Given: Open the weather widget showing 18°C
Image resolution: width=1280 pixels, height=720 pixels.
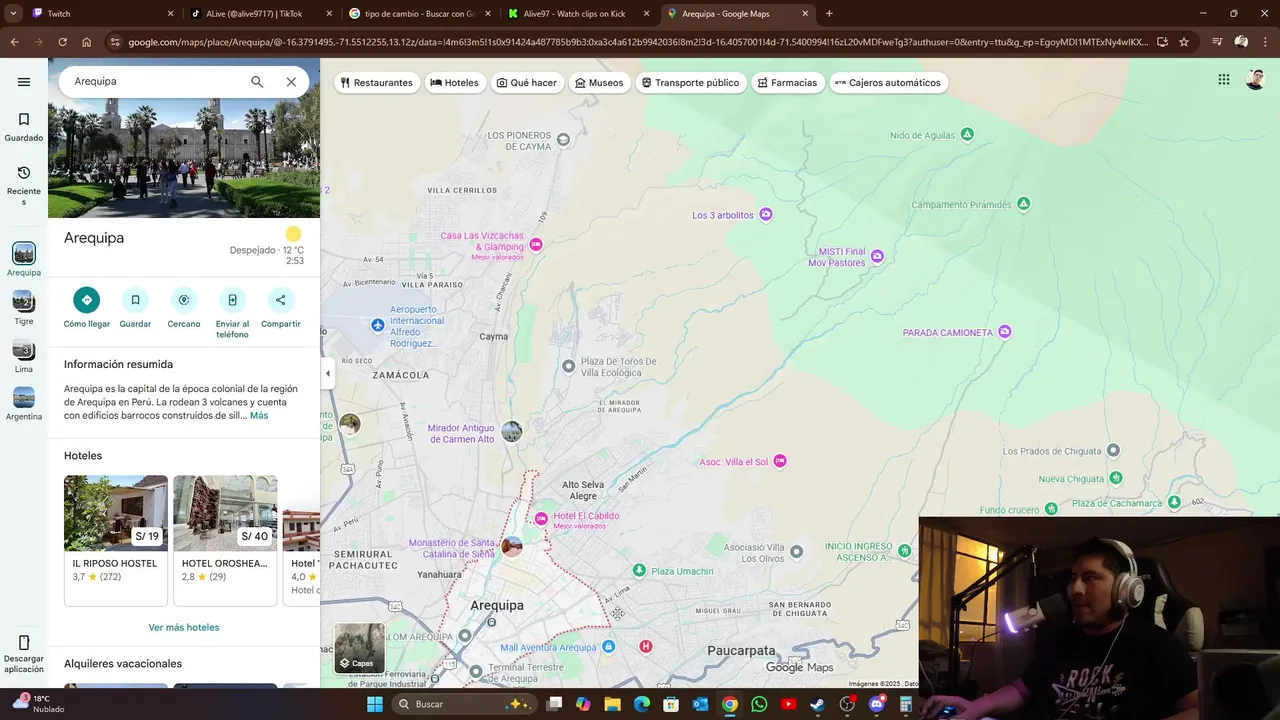Looking at the screenshot, I should 37,704.
